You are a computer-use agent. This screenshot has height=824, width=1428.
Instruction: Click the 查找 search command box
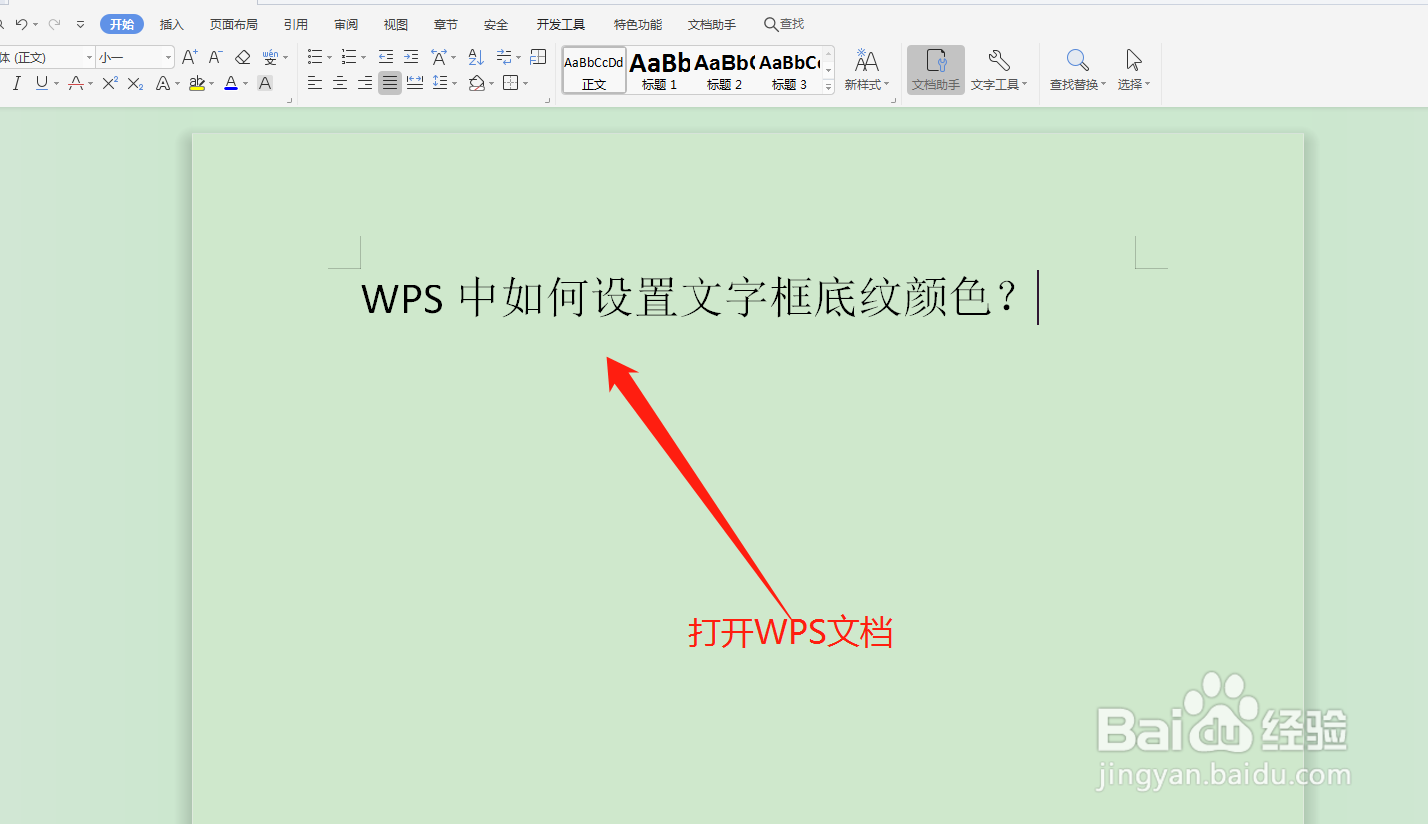click(x=784, y=24)
